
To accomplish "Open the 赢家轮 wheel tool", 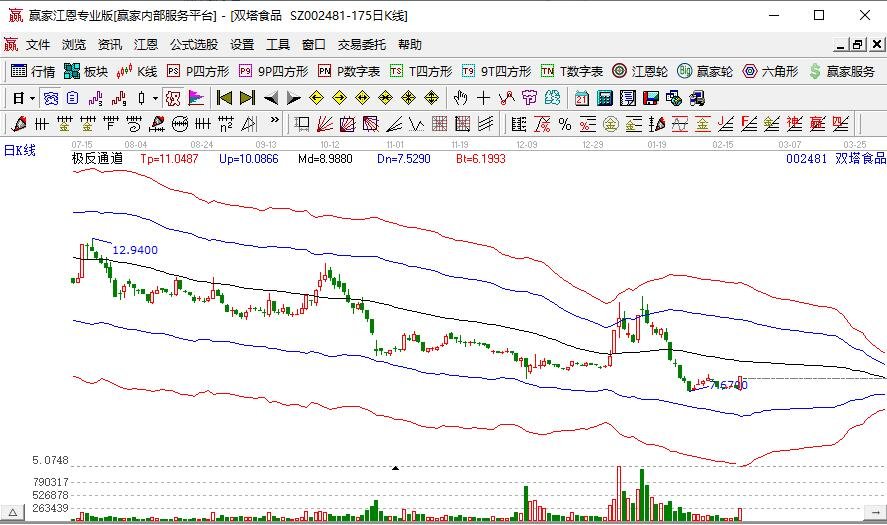I will click(705, 71).
